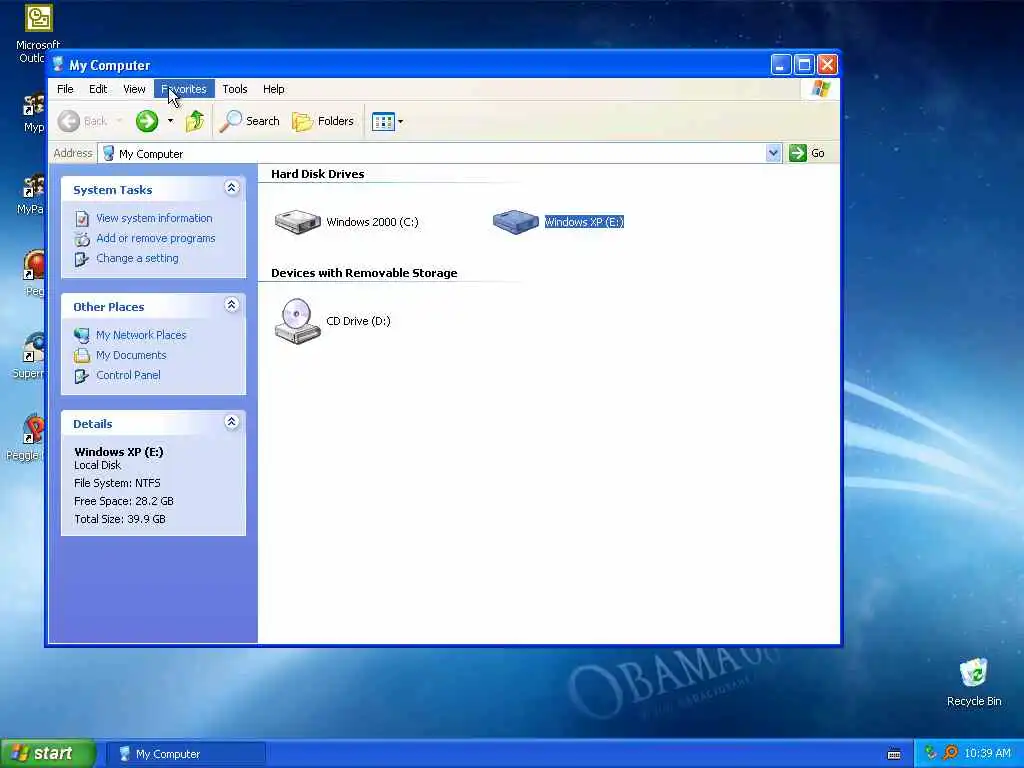Screen dimensions: 1024x768
Task: Collapse the Other Places panel
Action: point(231,305)
